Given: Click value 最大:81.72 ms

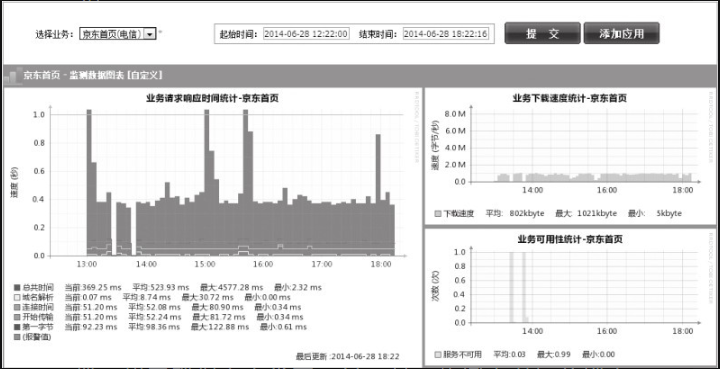Looking at the screenshot, I should coord(219,317).
